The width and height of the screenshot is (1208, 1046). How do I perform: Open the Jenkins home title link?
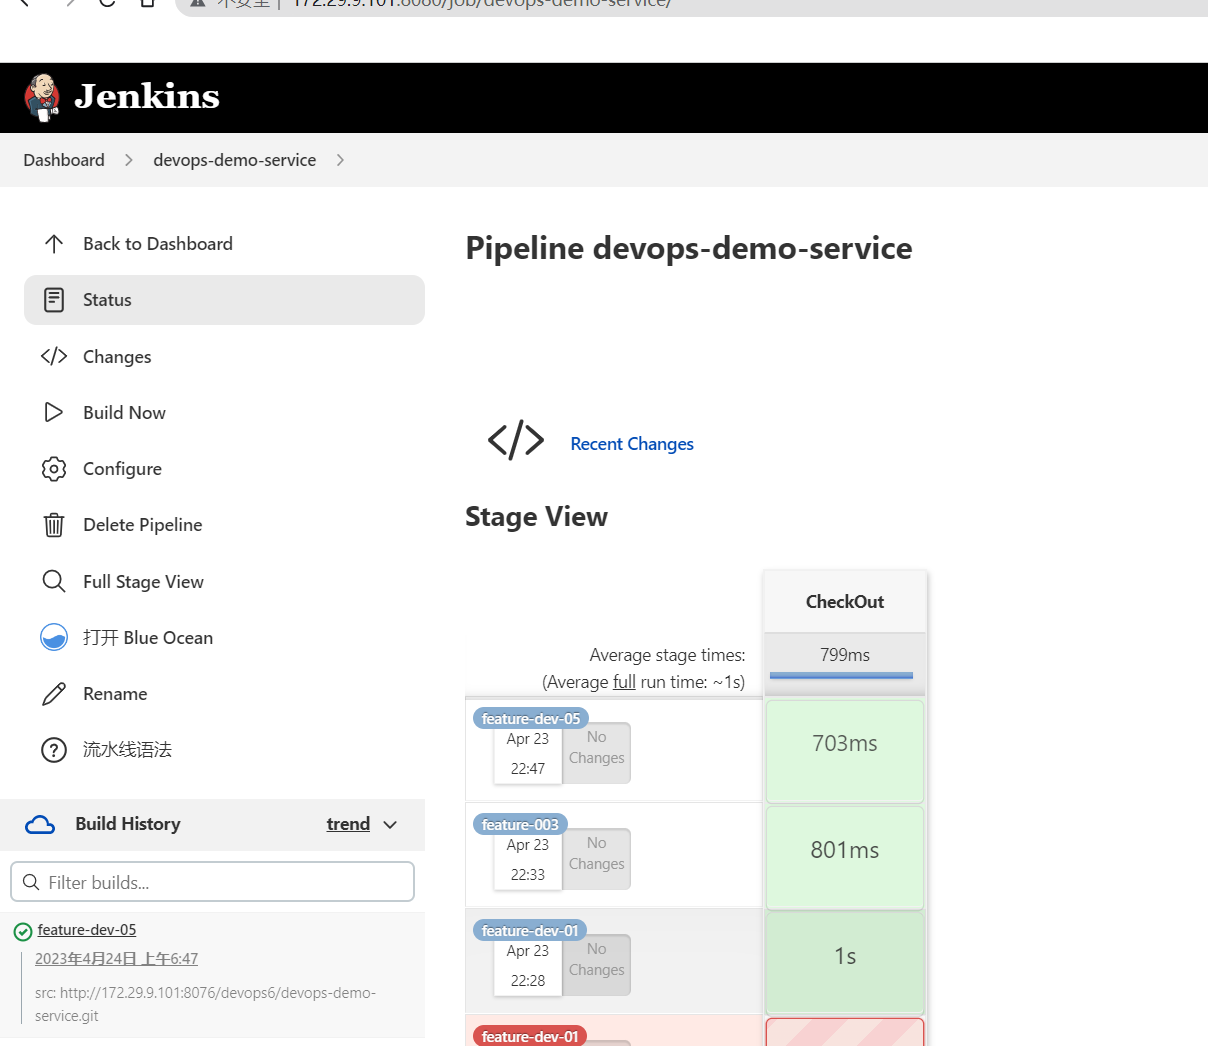[x=147, y=97]
